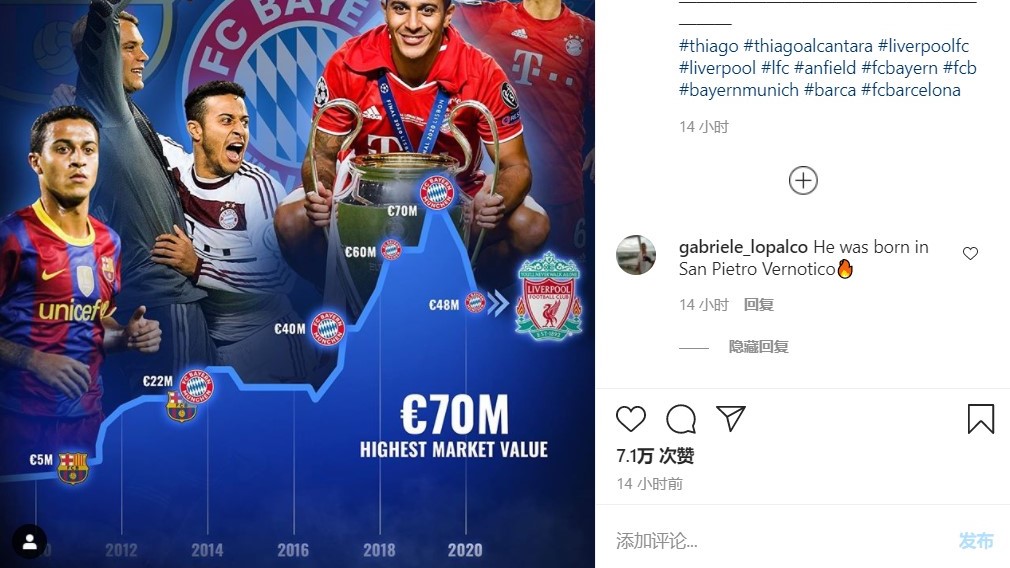
Task: Load more comments with the plus circle
Action: [803, 180]
